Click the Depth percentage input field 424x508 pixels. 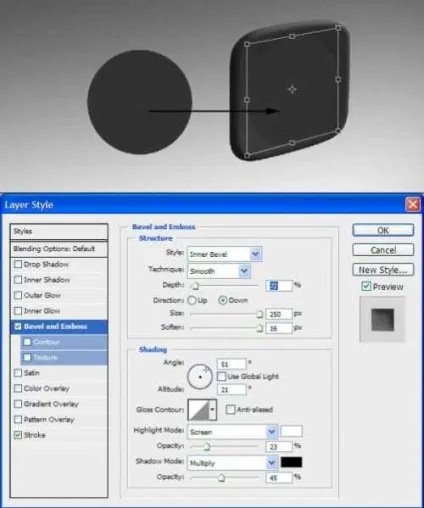(279, 286)
